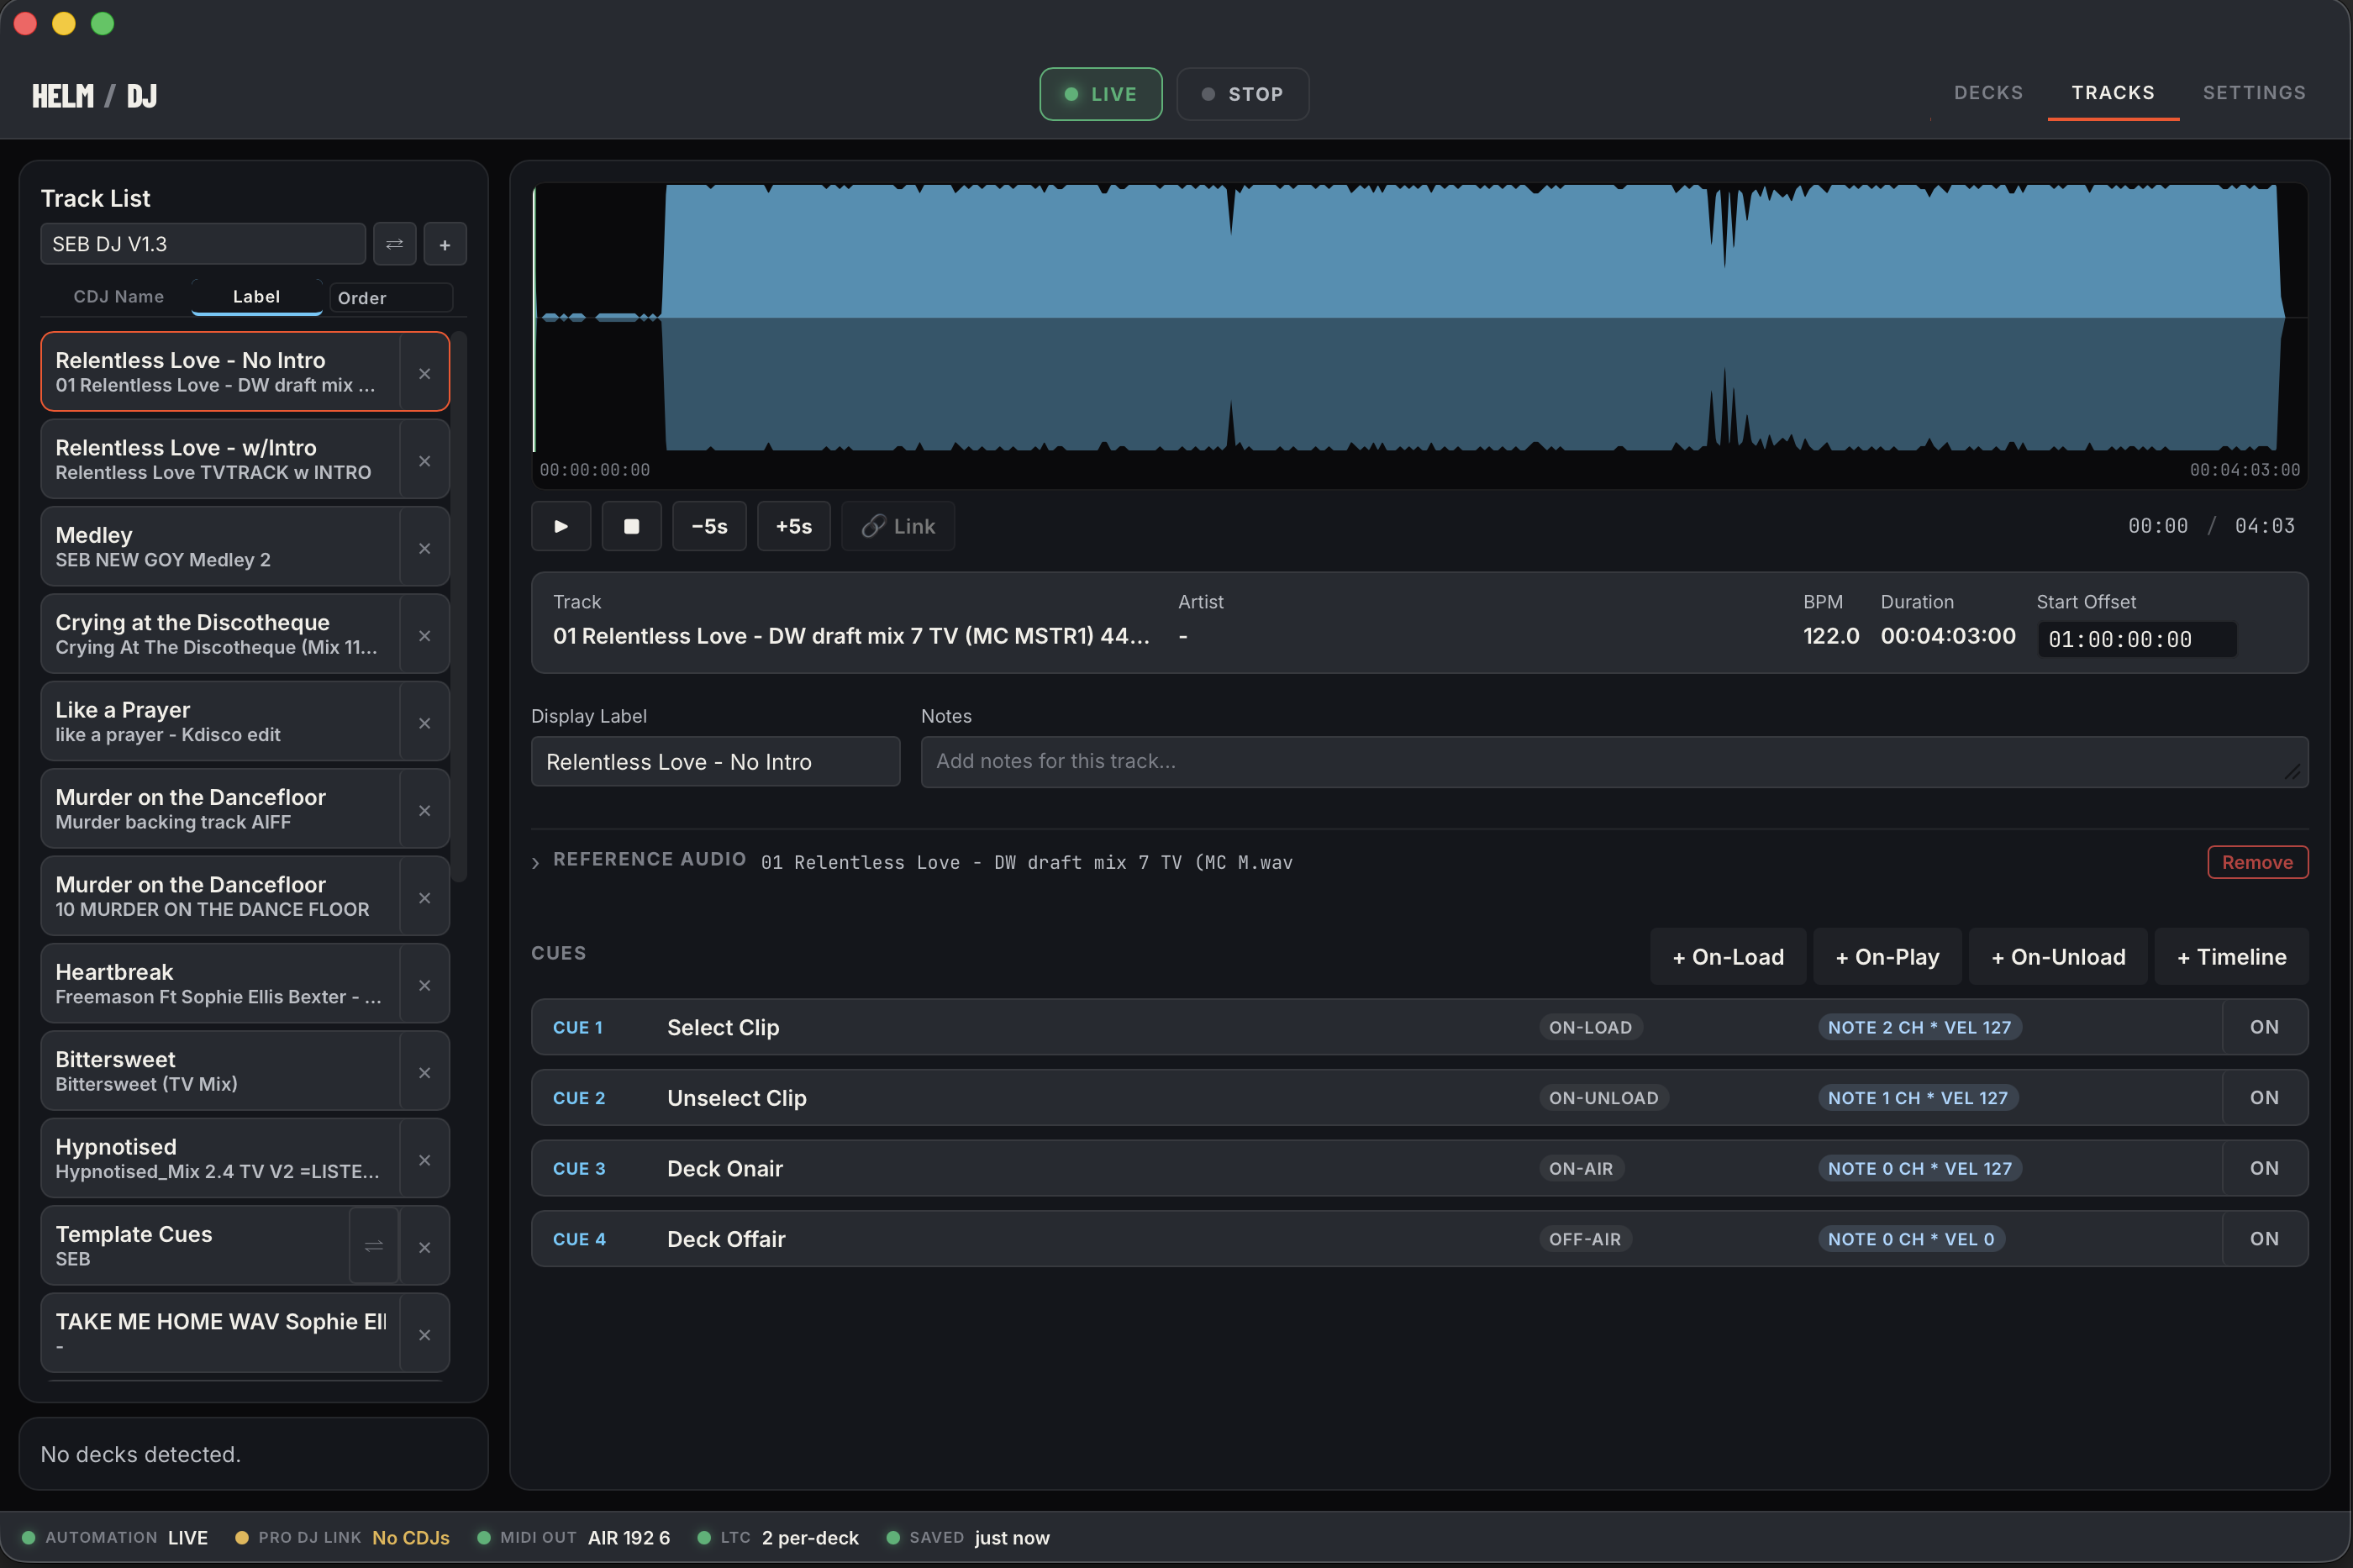Select Like a Prayer track
This screenshot has height=1568, width=2353.
pos(220,722)
